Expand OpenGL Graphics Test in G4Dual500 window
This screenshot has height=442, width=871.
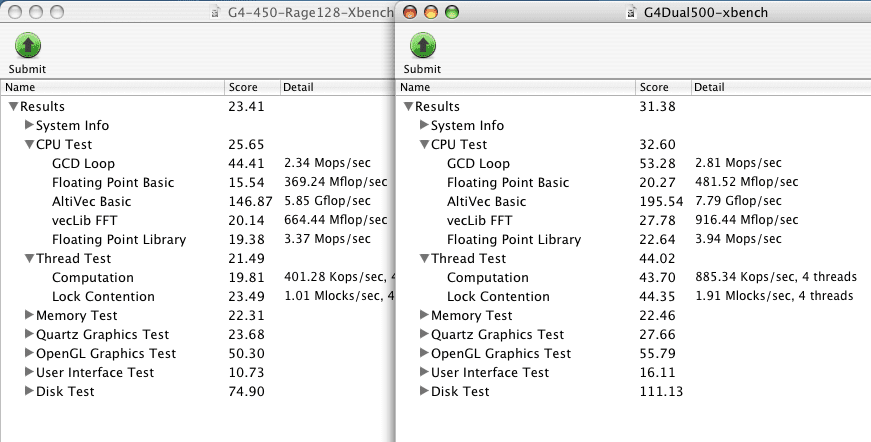point(424,353)
